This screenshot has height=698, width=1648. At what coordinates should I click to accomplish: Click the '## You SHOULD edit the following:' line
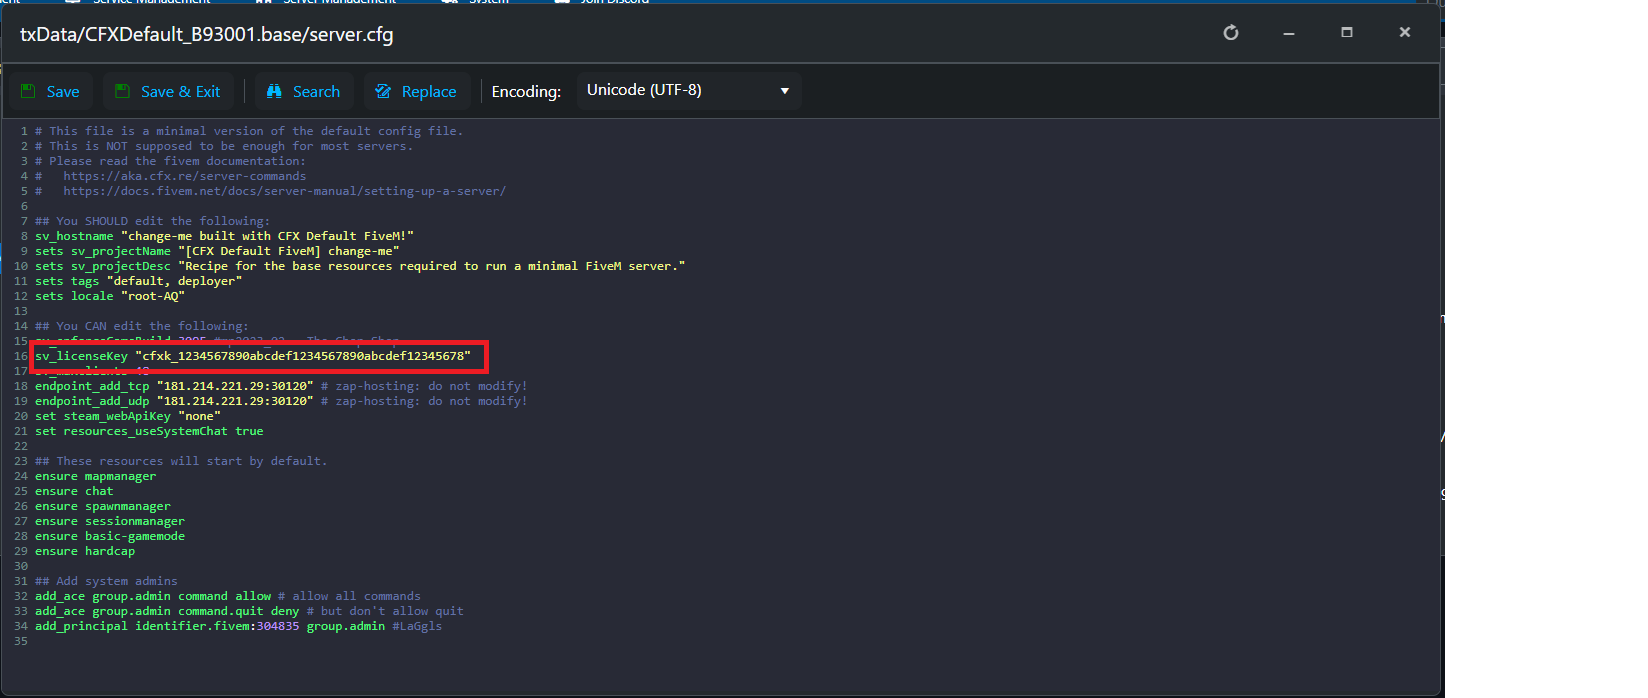[x=153, y=221]
